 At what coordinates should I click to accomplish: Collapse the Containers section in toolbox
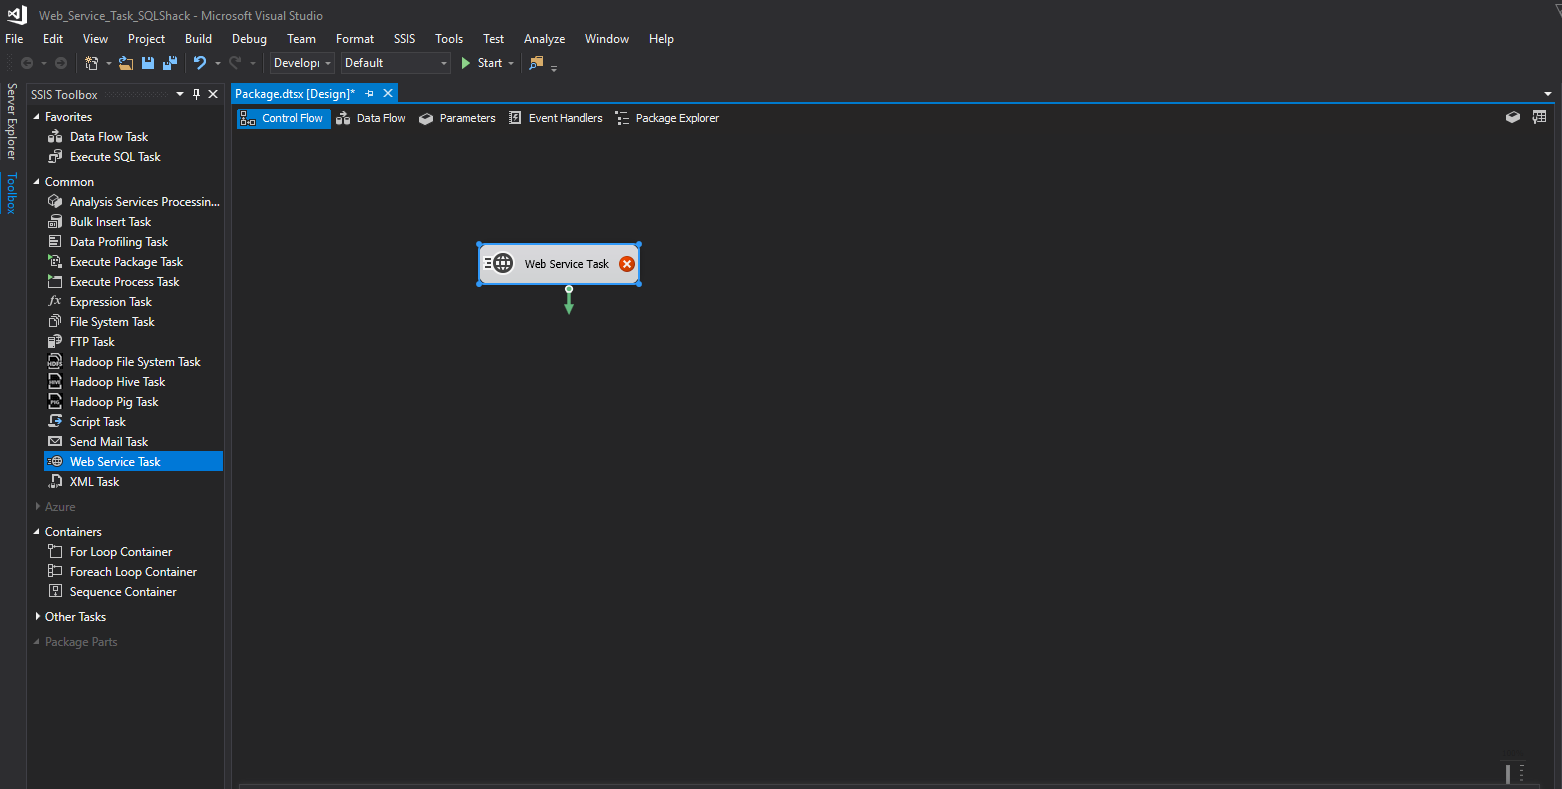tap(37, 532)
